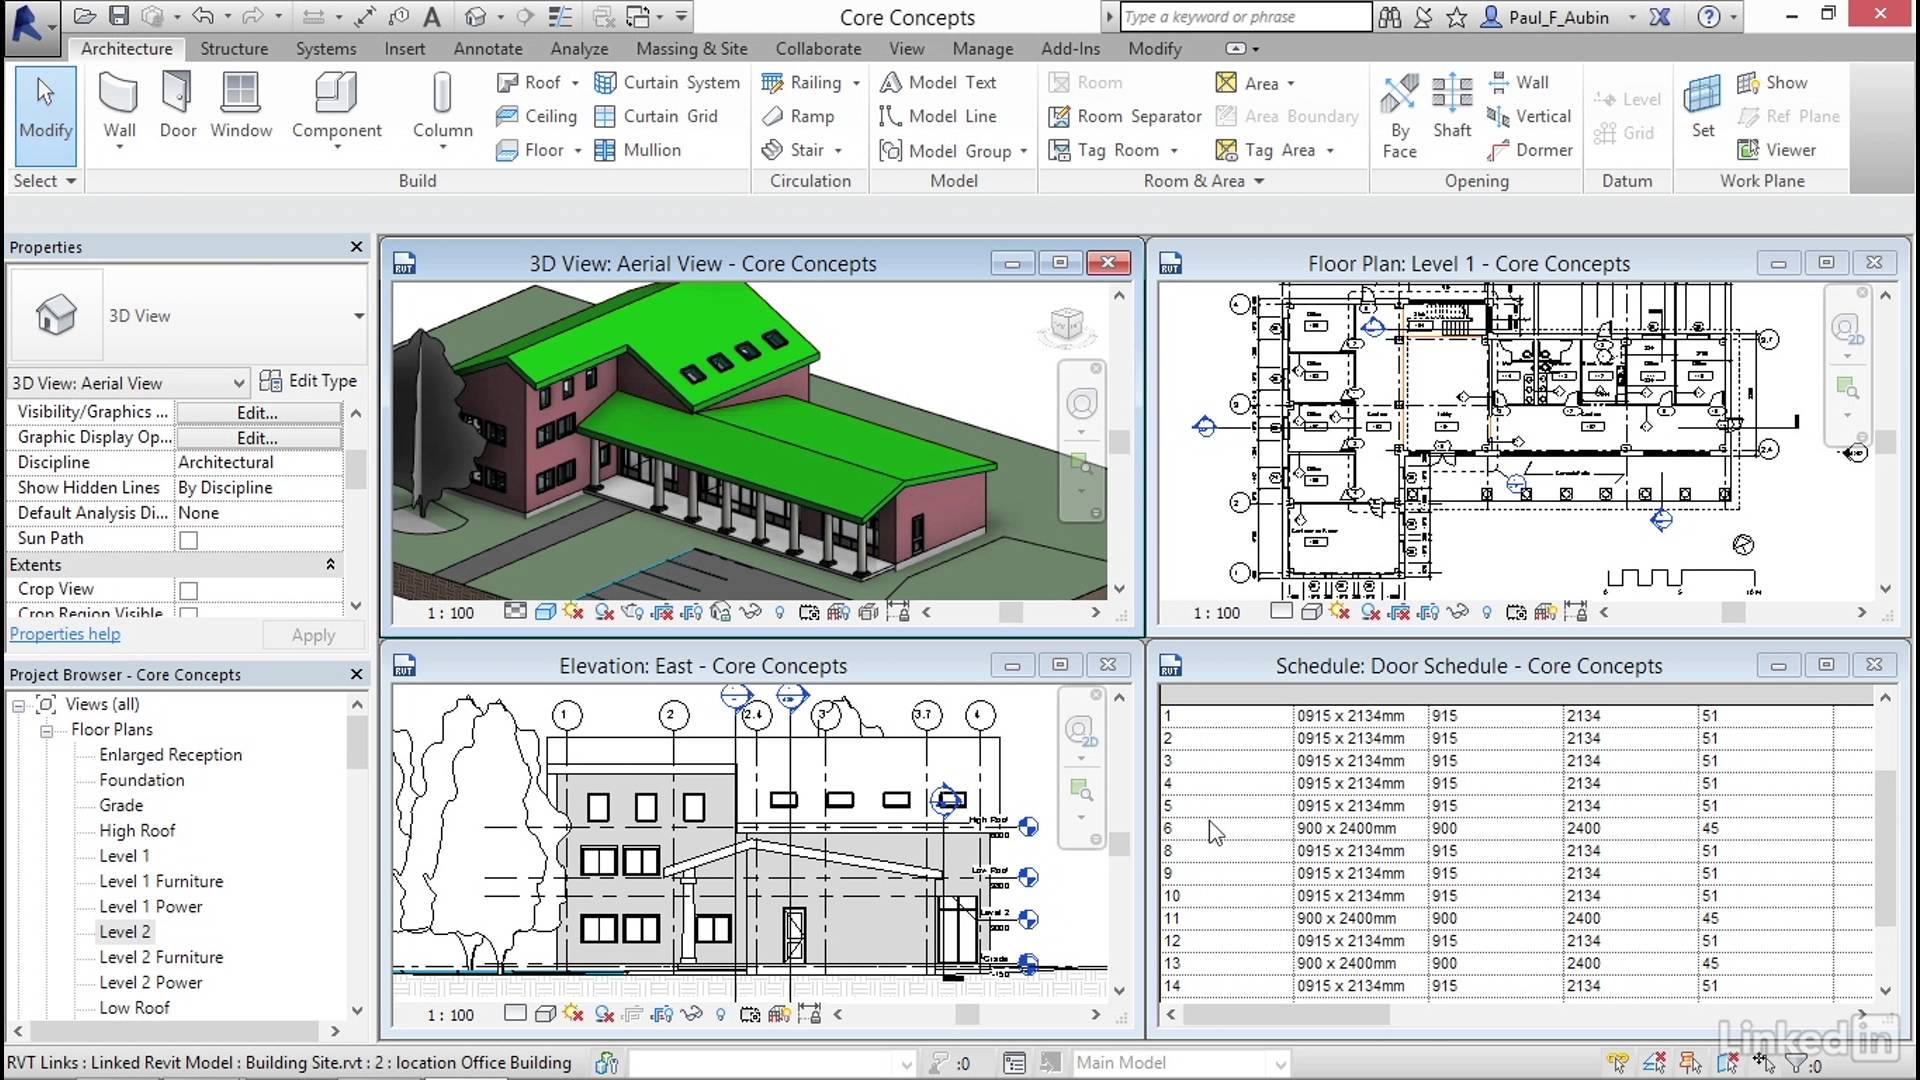Click the keyword search input field

point(1245,17)
